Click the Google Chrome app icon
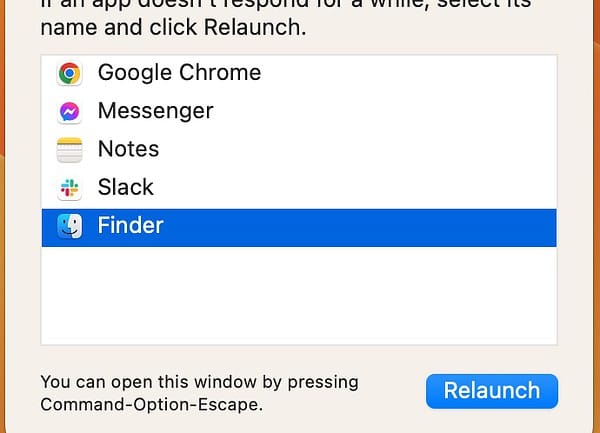Viewport: 600px width, 433px height. point(69,73)
